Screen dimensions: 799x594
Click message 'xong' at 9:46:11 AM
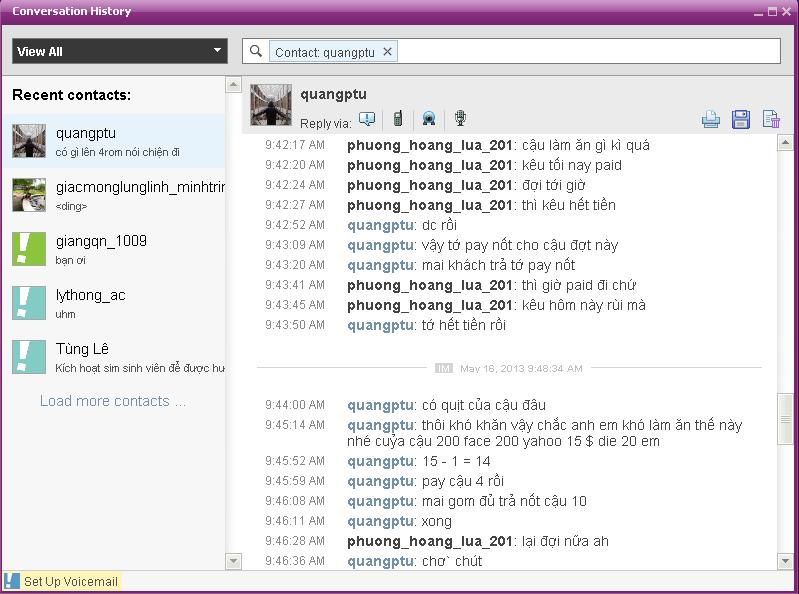point(437,522)
